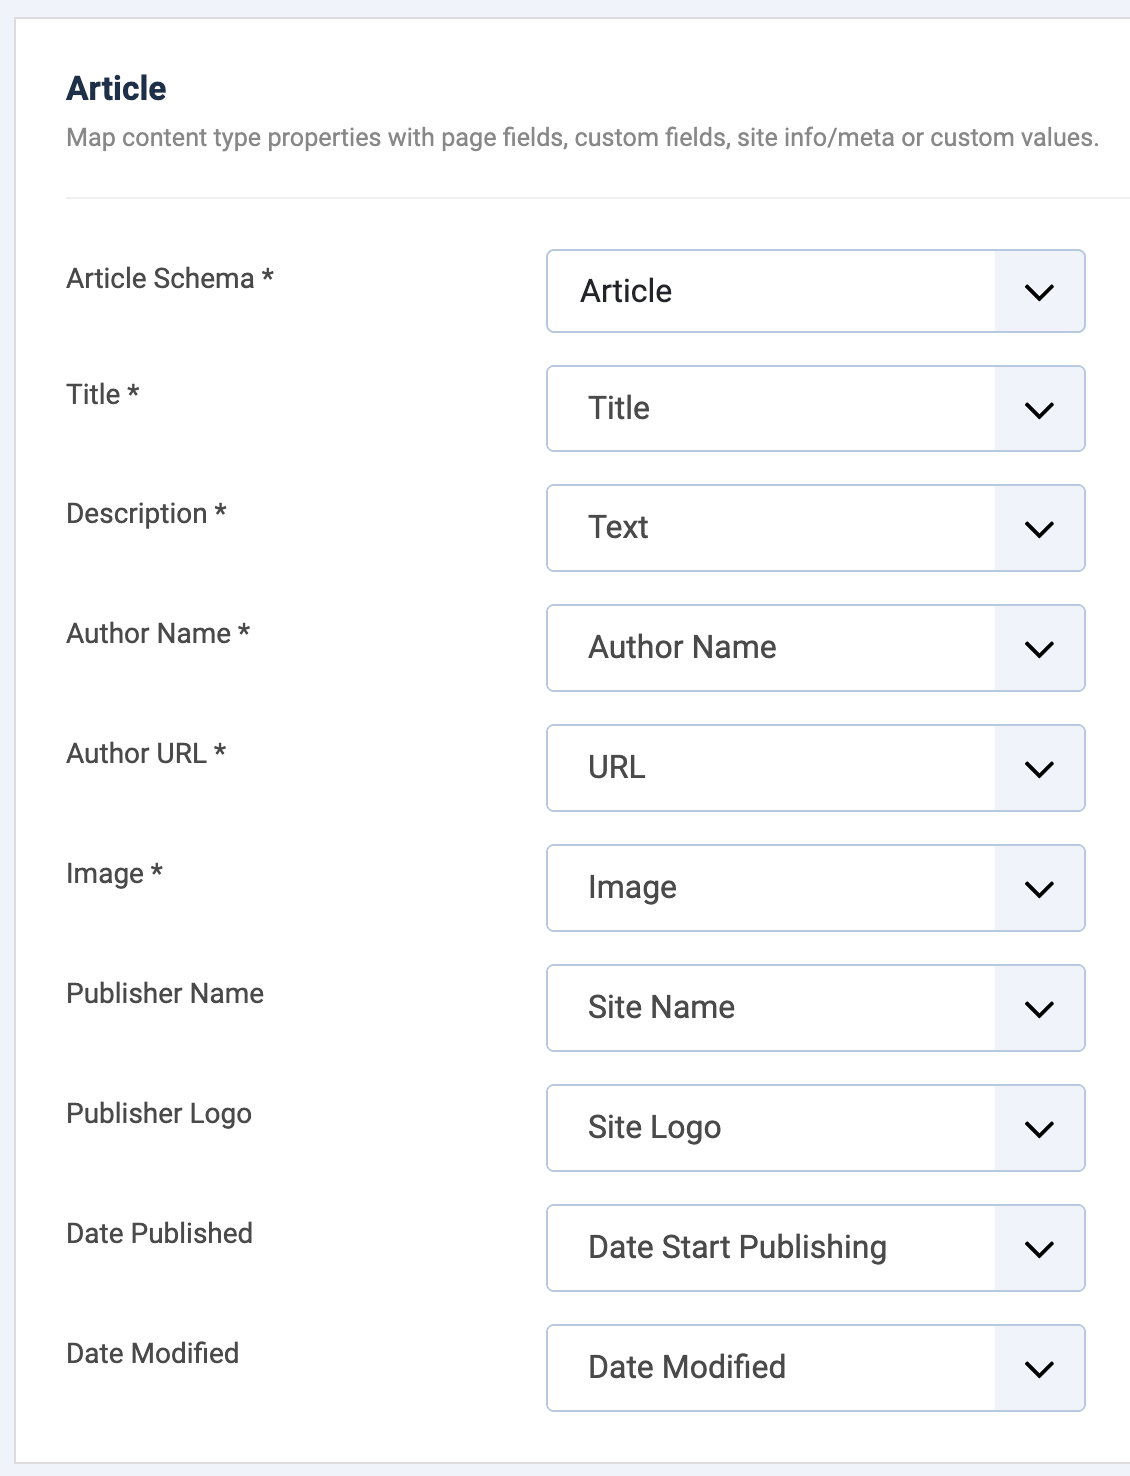Expand the Date Published dropdown showing Date Start Publishing
The height and width of the screenshot is (1476, 1130).
coord(816,1248)
